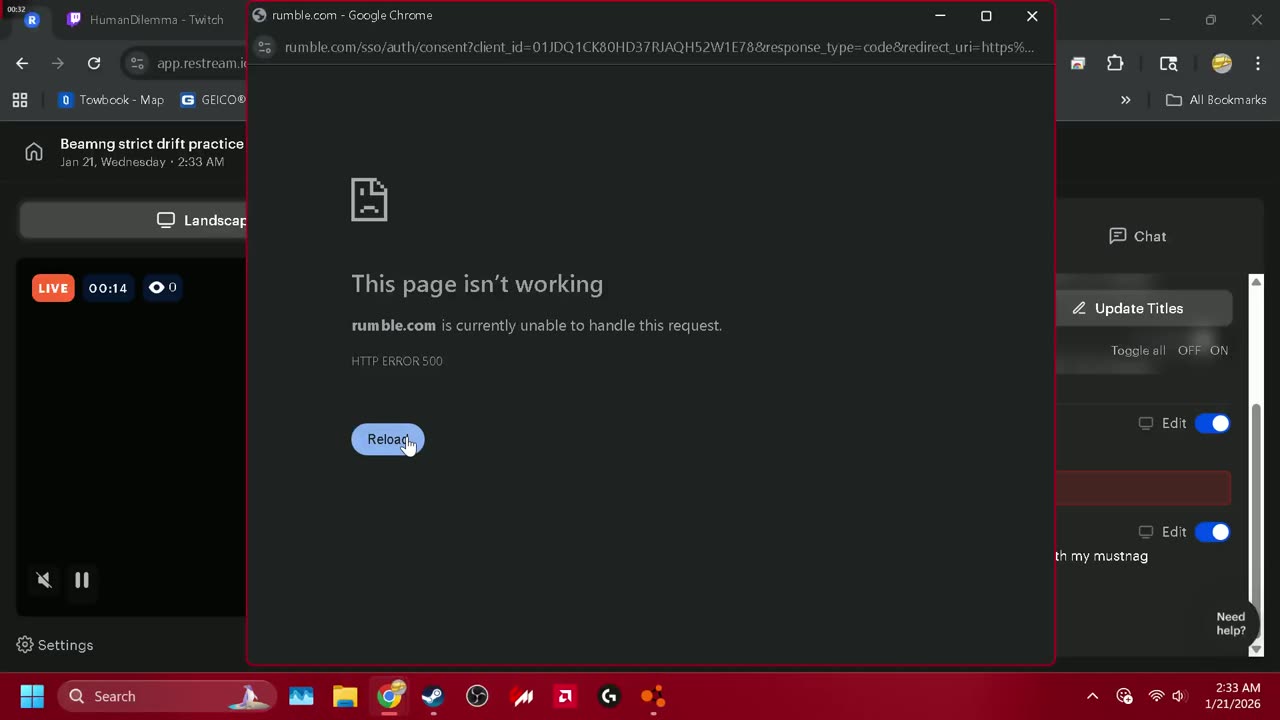Go to Restream home icon

[34, 152]
